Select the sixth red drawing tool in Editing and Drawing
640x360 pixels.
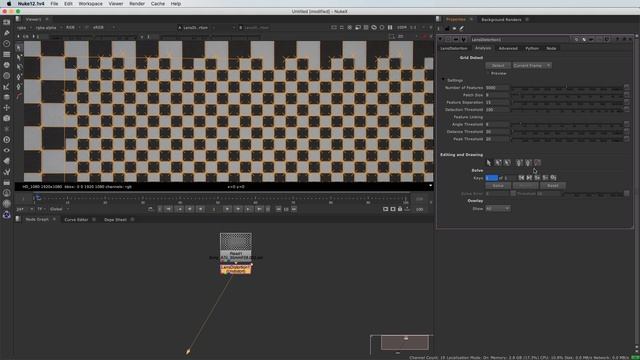pyautogui.click(x=538, y=162)
